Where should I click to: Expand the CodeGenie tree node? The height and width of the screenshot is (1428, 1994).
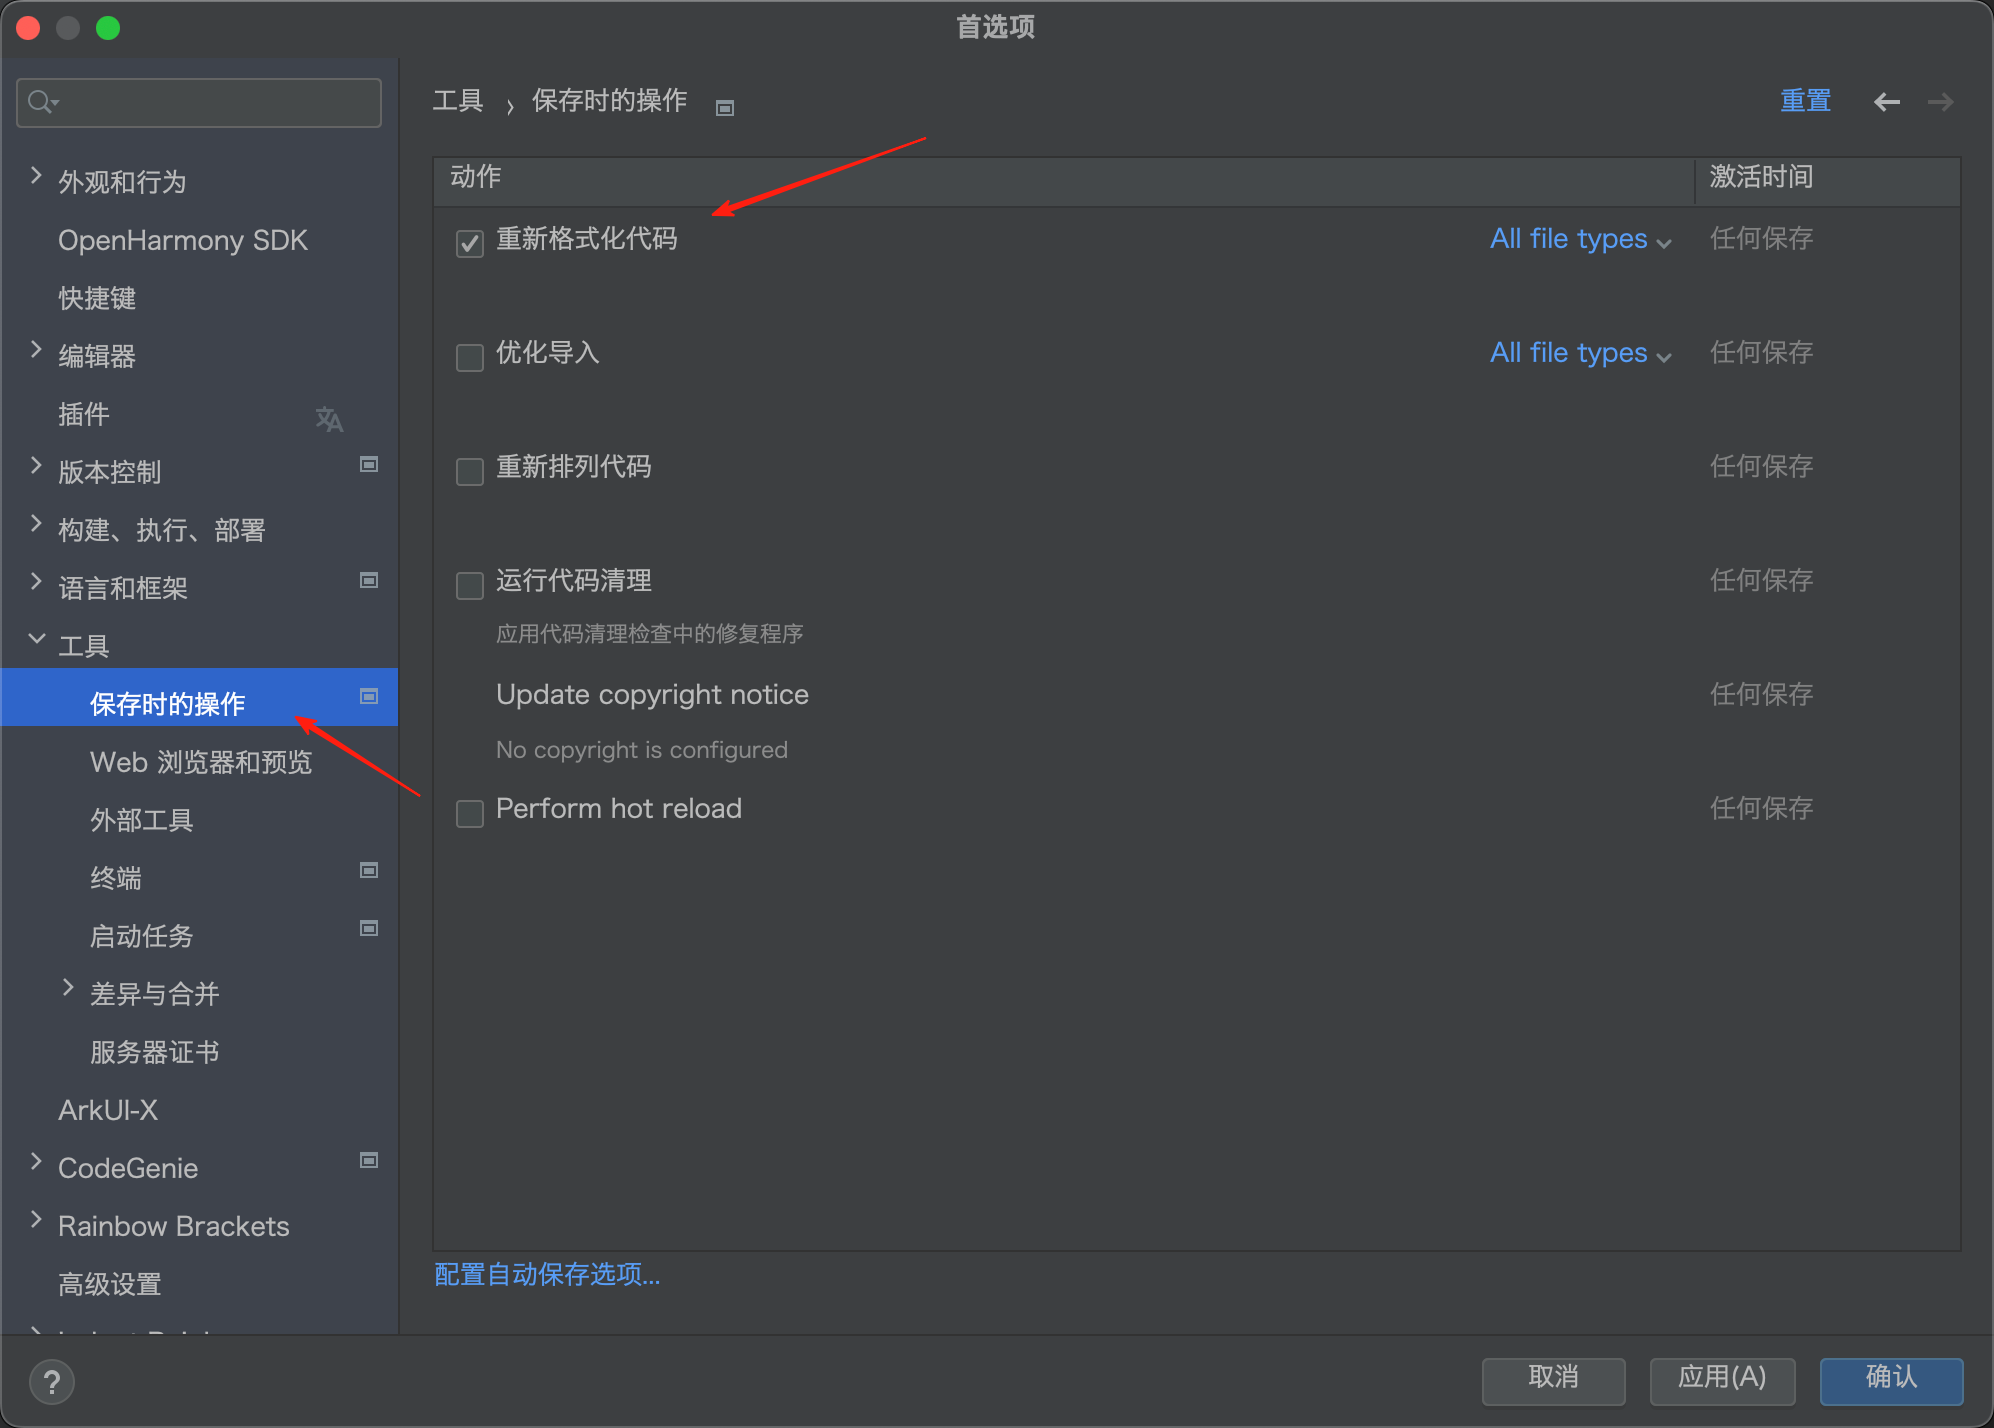(36, 1162)
